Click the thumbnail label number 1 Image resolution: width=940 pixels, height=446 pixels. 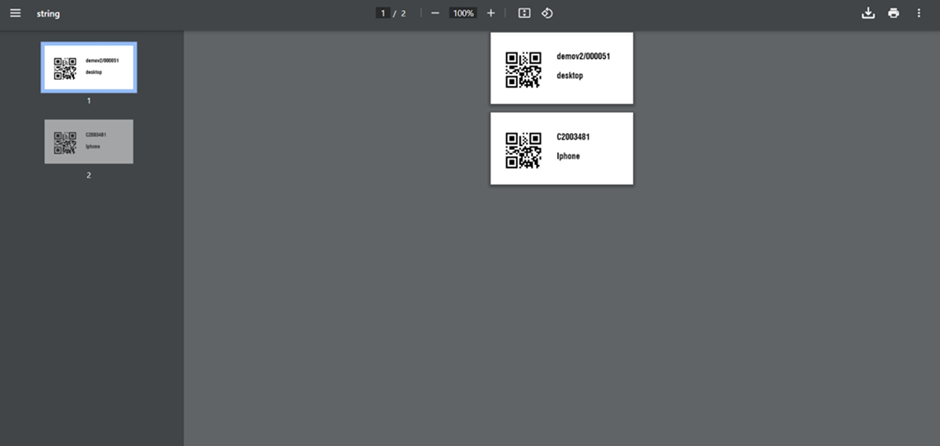89,101
